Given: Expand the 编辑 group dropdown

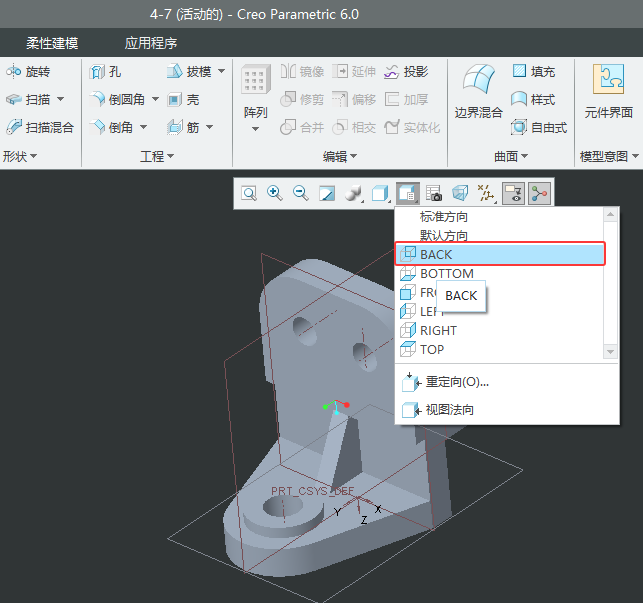Looking at the screenshot, I should [340, 156].
